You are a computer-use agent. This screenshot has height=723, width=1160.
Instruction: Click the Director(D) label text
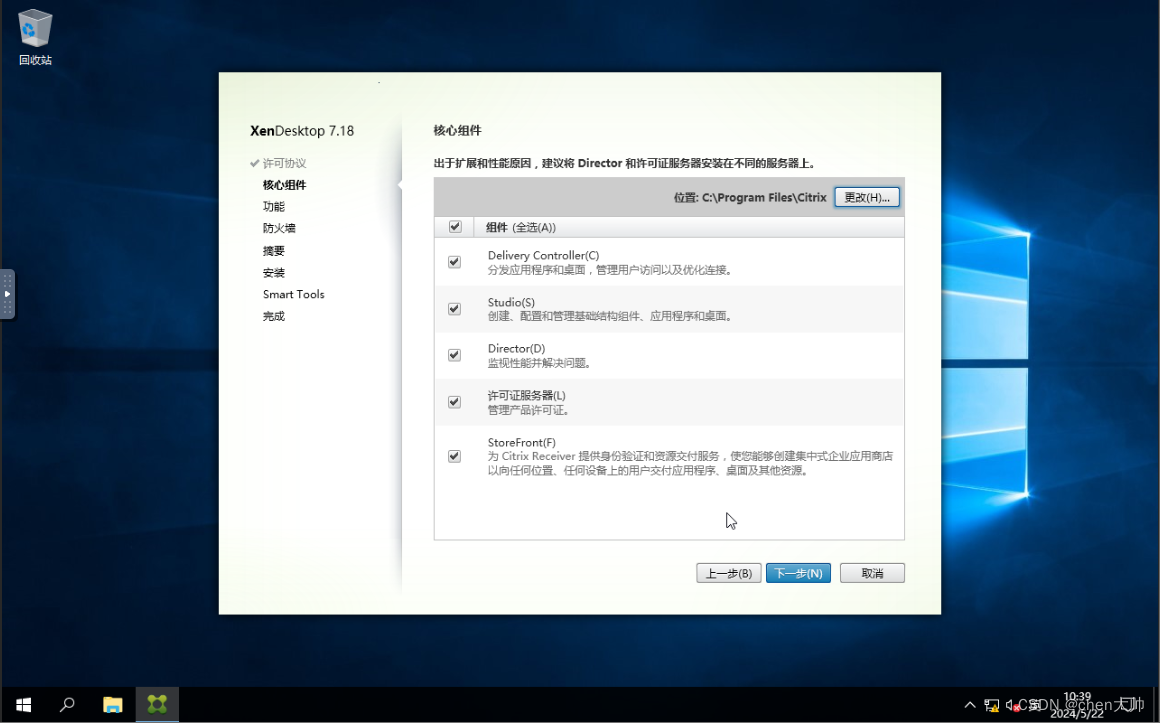click(516, 349)
